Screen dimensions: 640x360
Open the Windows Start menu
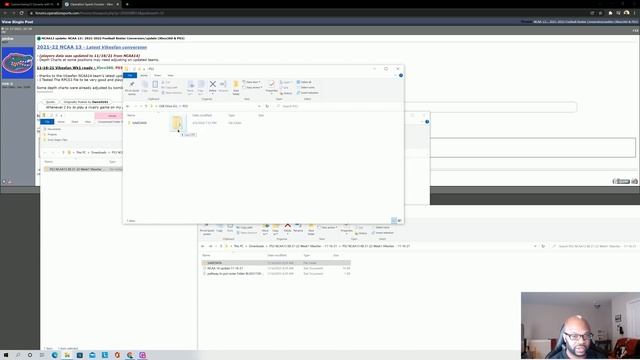[x=6, y=355]
